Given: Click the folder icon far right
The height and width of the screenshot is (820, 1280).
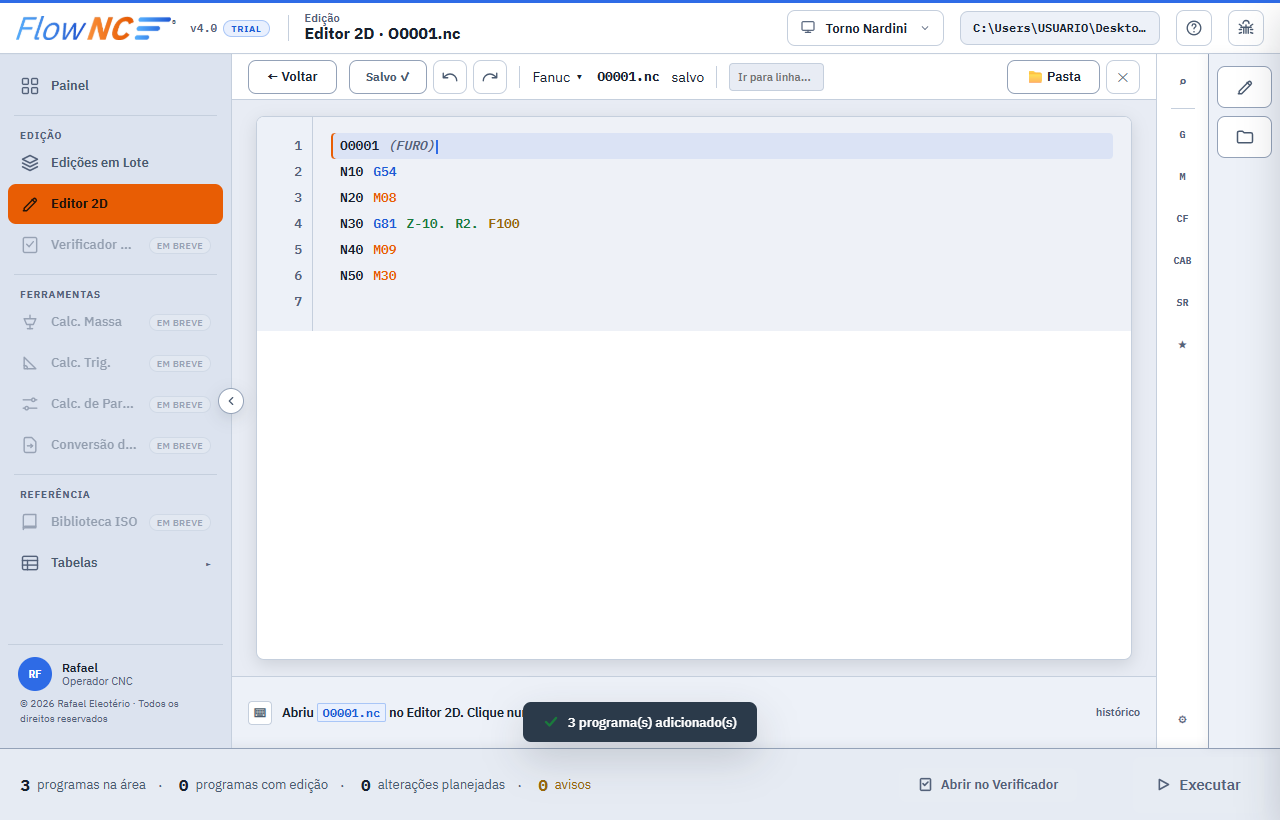Looking at the screenshot, I should (x=1245, y=137).
